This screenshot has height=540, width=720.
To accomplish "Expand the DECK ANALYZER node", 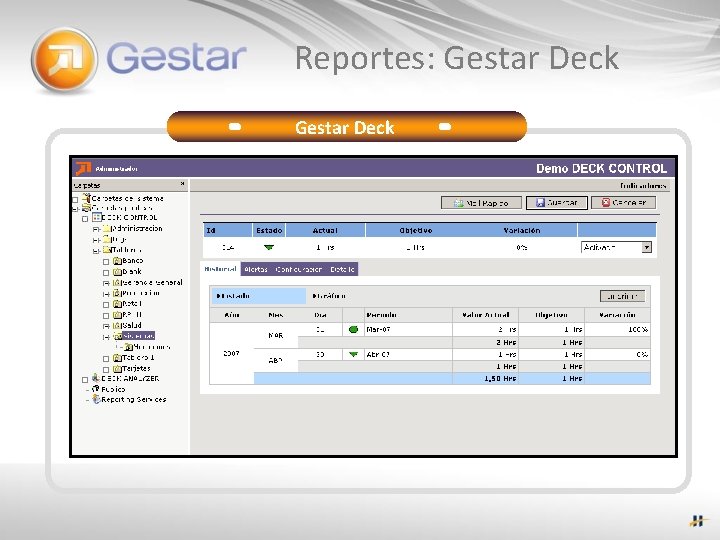I will (85, 380).
